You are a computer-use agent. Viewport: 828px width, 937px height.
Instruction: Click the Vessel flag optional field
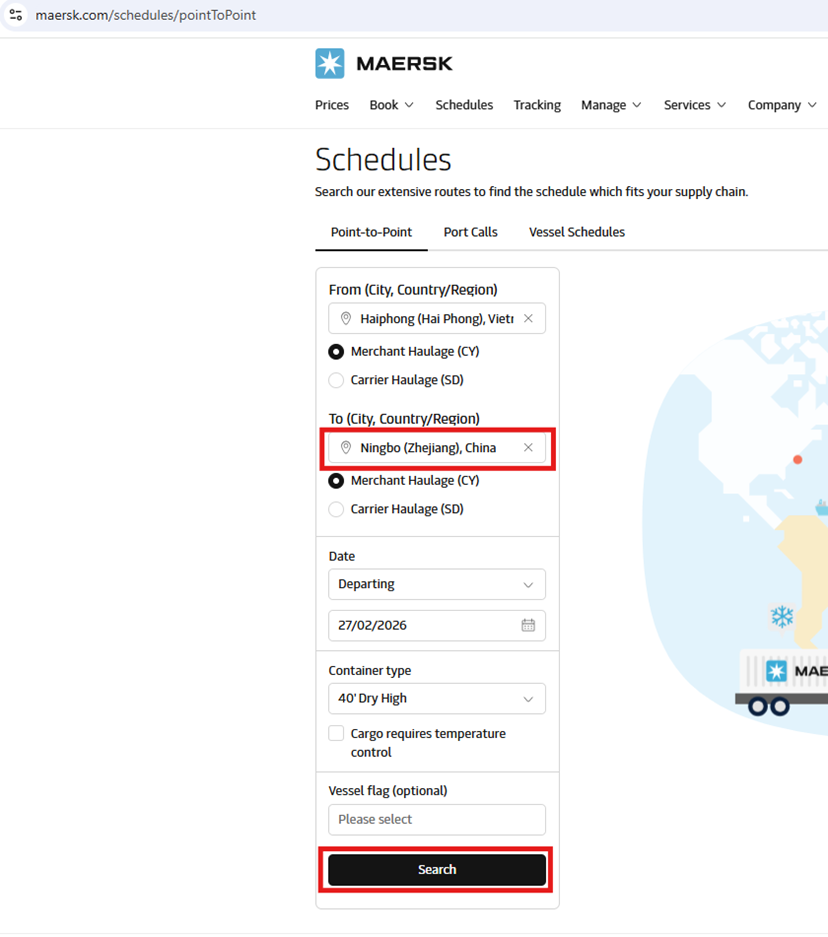point(437,820)
